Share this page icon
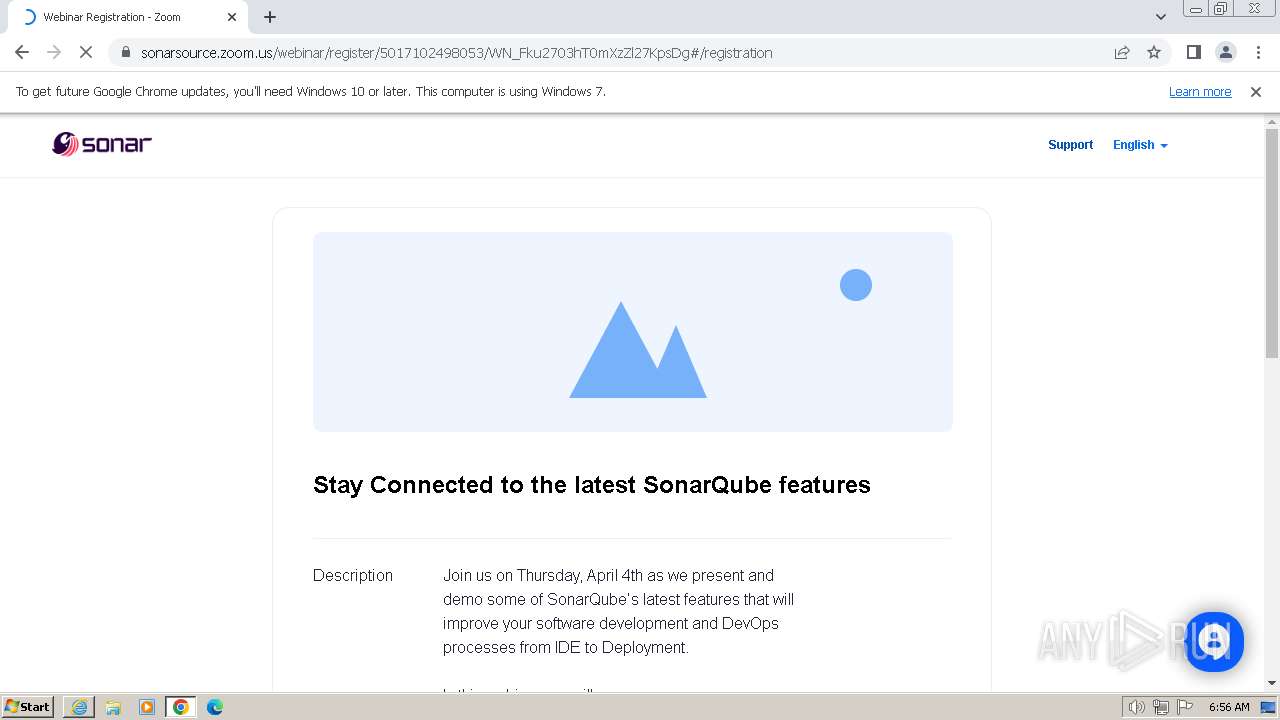 click(1122, 53)
